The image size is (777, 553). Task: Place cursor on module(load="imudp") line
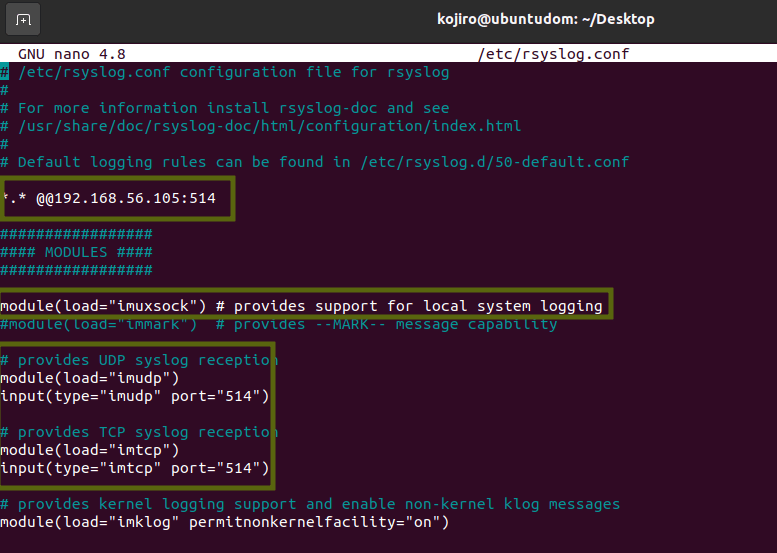(90, 378)
